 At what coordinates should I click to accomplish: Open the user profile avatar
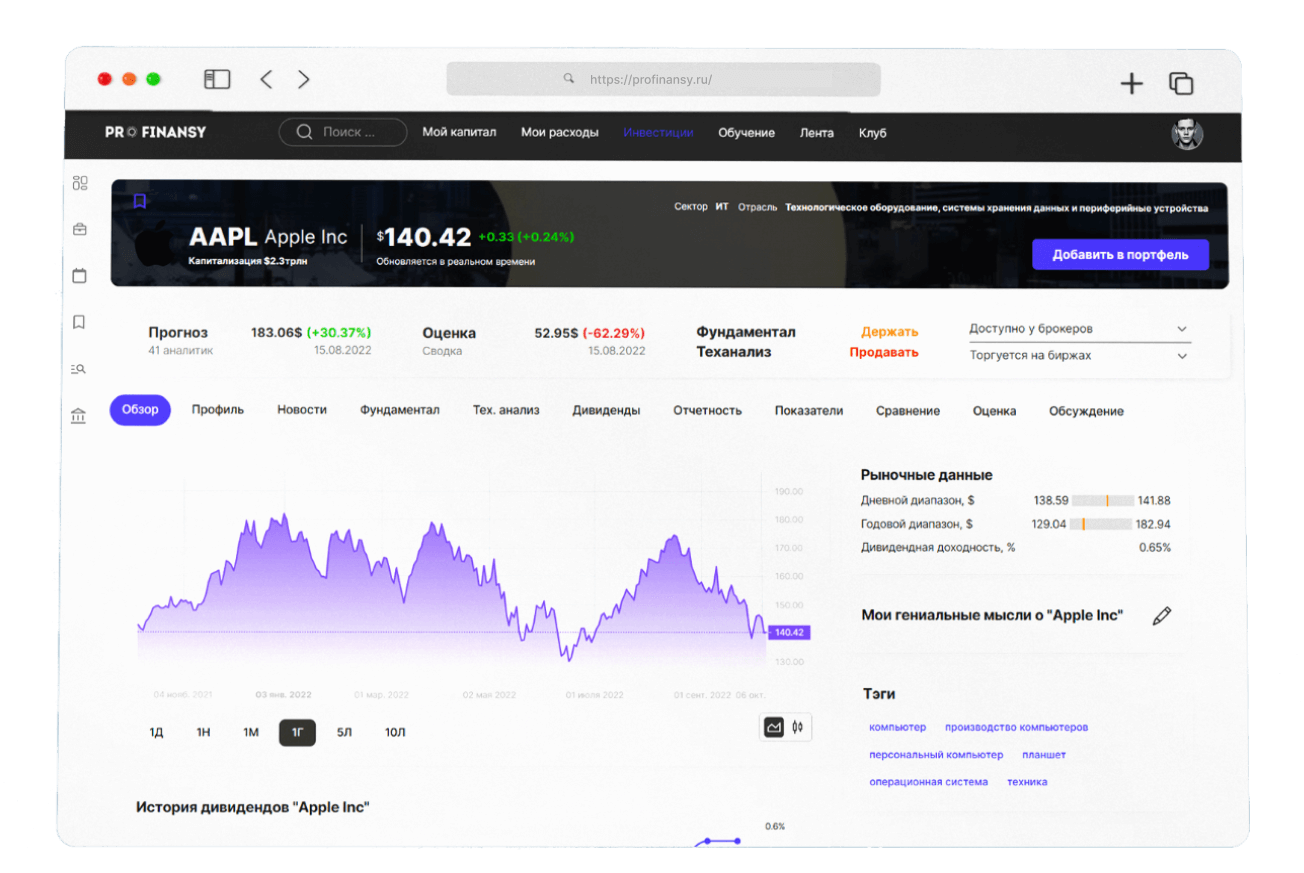pyautogui.click(x=1187, y=134)
